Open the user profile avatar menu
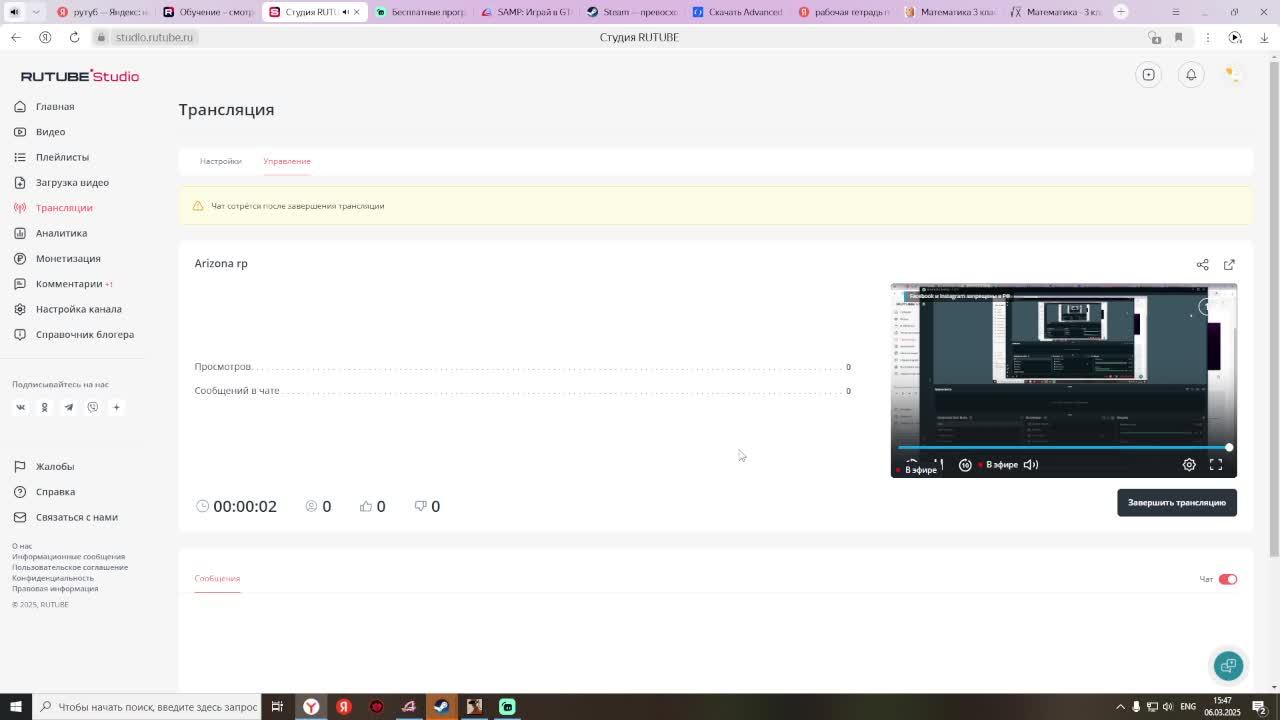Screen dimensions: 1280x720 click(1233, 75)
